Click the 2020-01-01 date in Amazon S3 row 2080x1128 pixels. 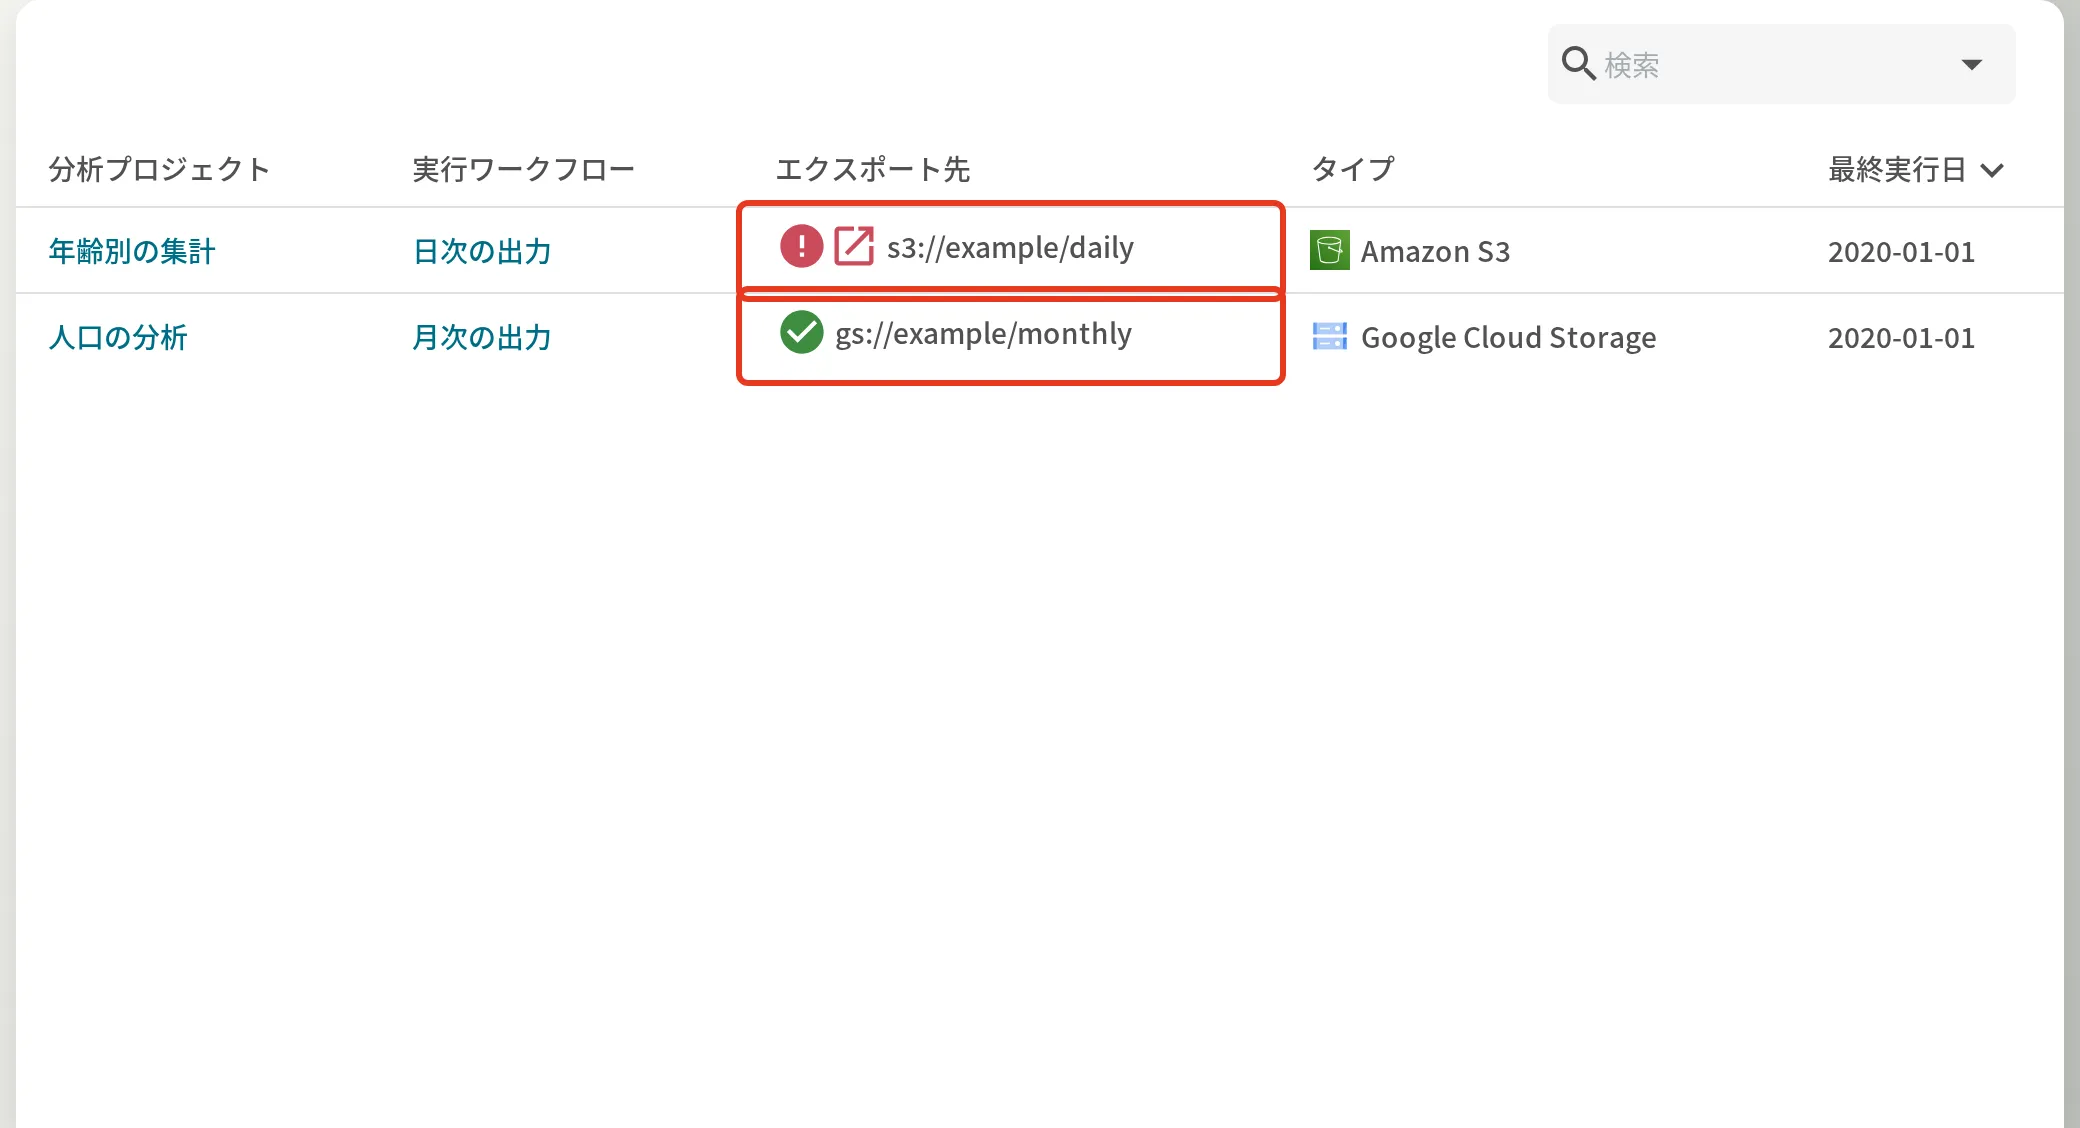[1901, 251]
